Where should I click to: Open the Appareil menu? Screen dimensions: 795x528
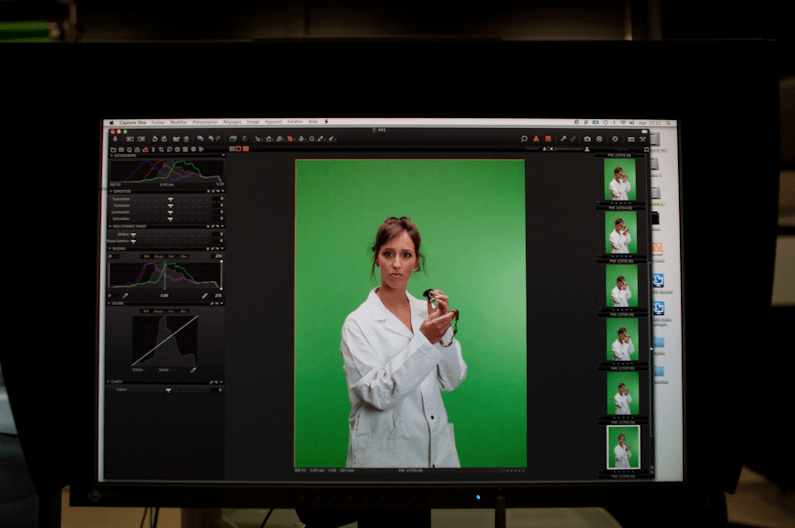pyautogui.click(x=273, y=122)
